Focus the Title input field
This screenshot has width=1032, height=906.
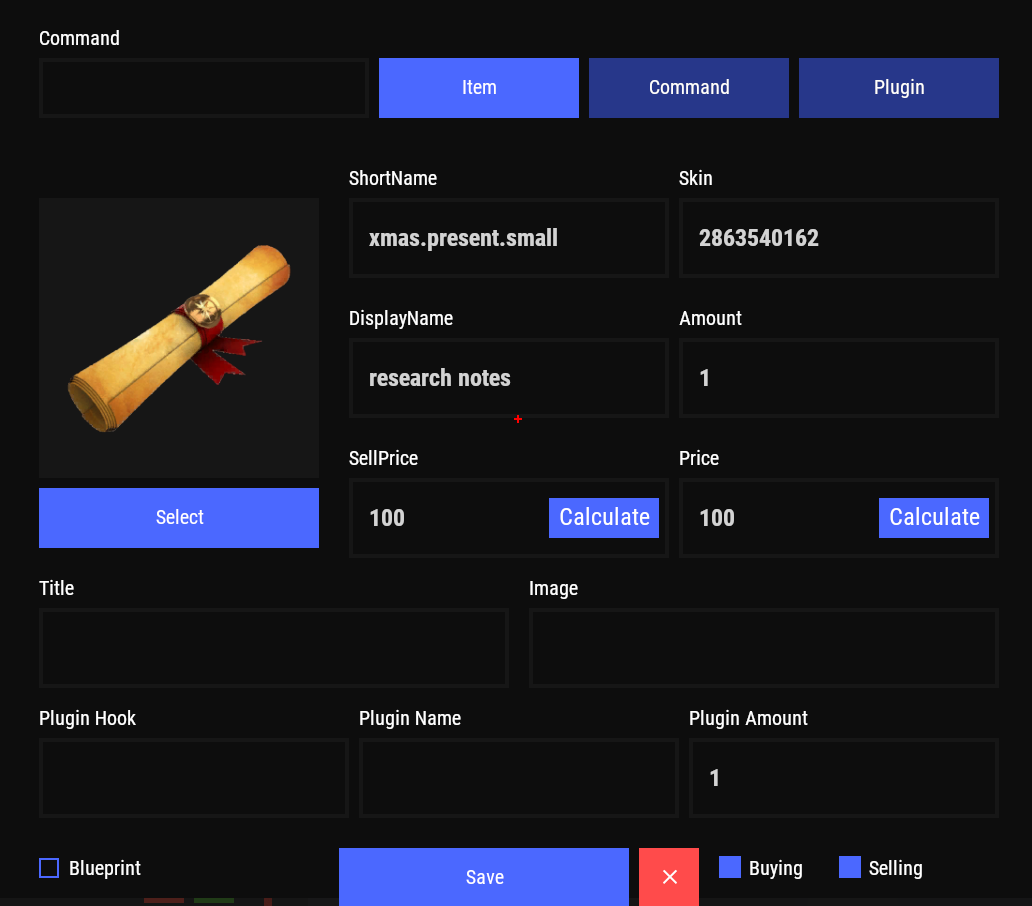[274, 648]
